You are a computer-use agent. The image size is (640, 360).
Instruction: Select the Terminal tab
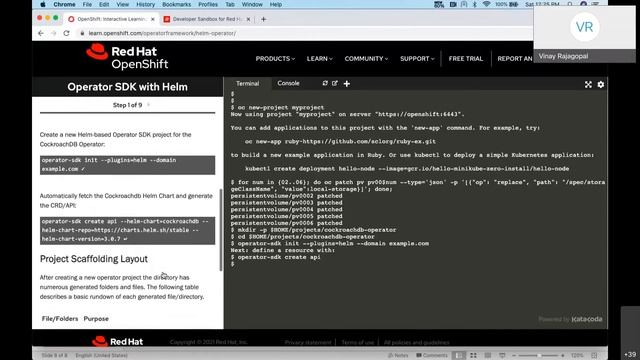247,83
